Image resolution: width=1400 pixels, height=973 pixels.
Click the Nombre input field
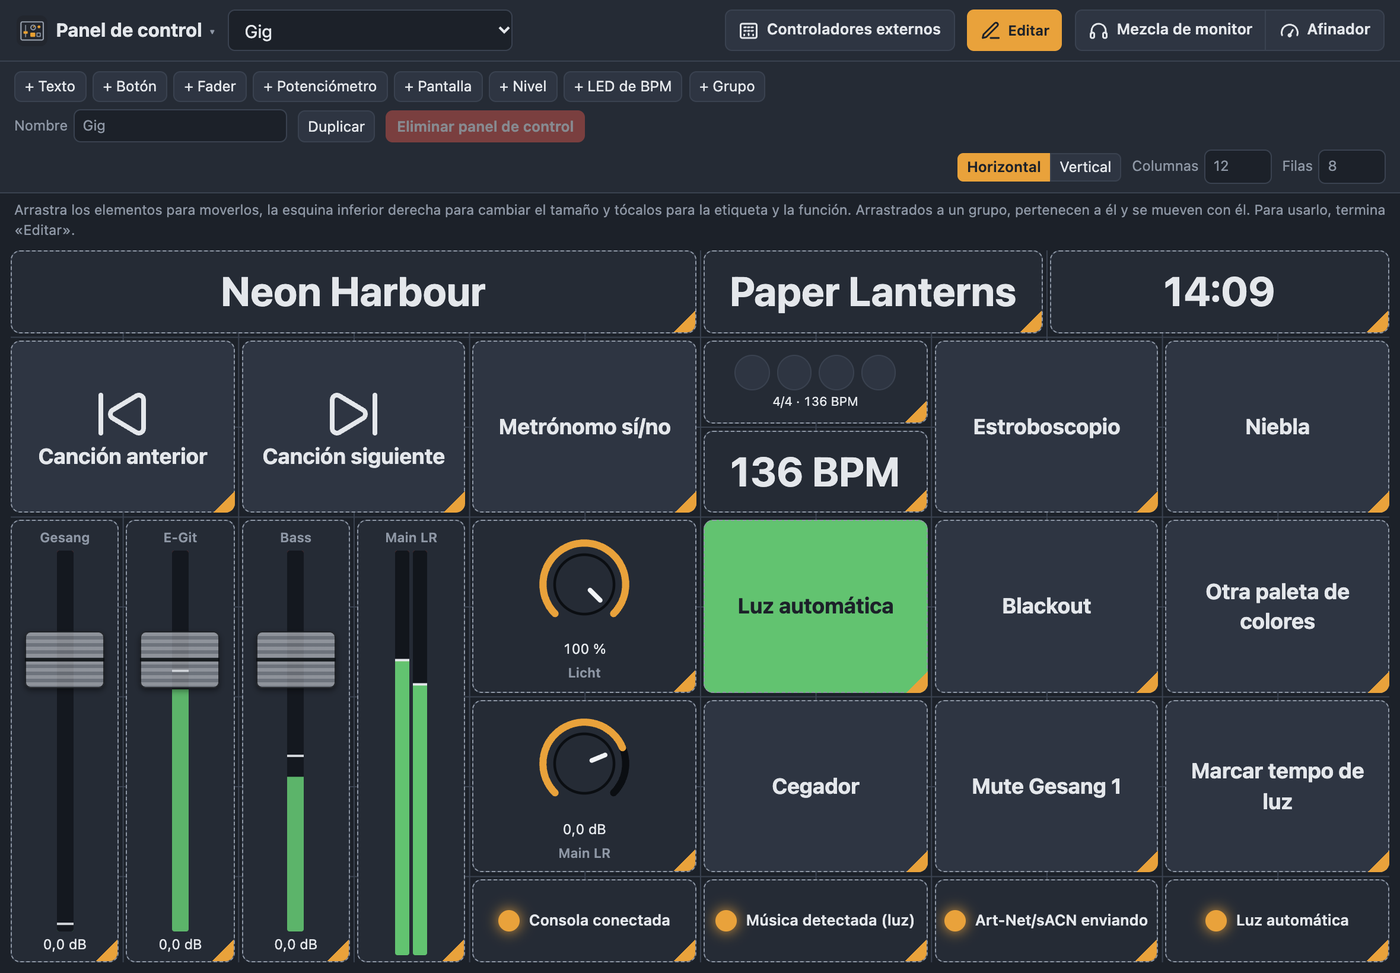pyautogui.click(x=180, y=126)
